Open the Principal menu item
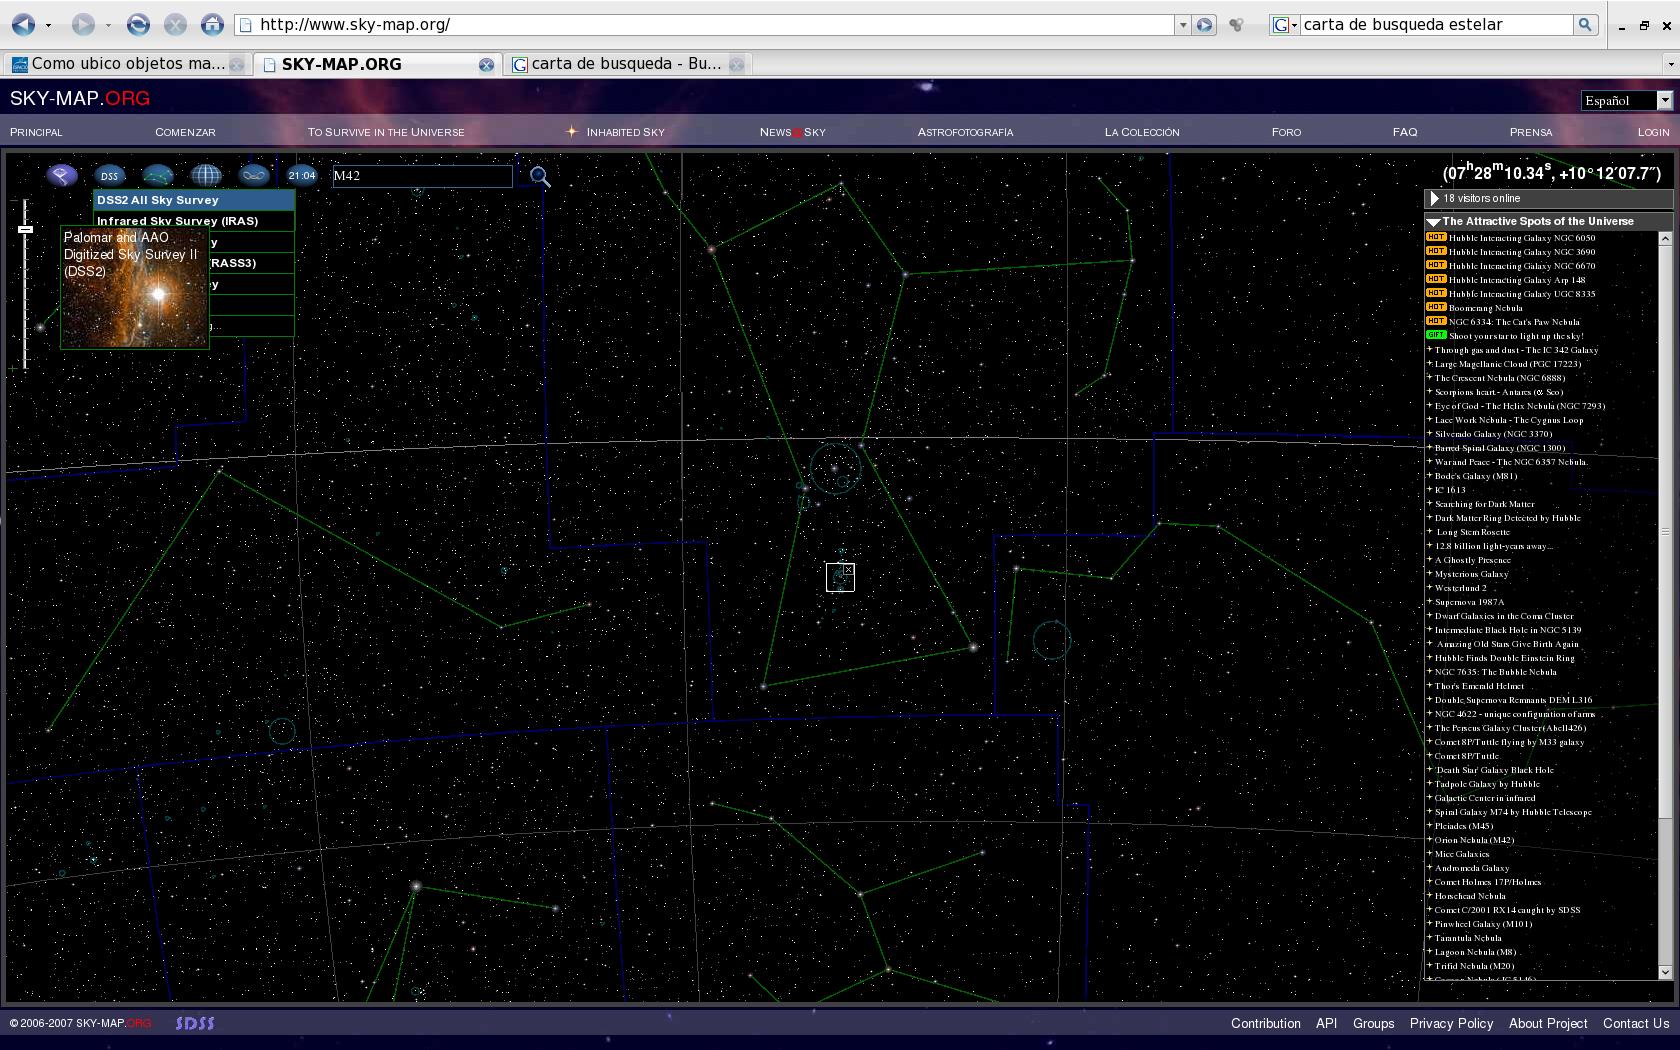 (x=36, y=132)
